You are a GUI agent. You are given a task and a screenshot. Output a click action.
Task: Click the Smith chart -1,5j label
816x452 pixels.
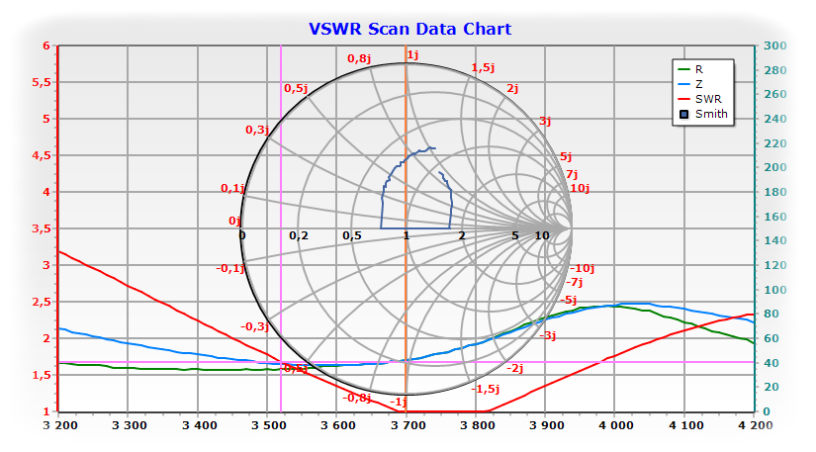coord(485,389)
